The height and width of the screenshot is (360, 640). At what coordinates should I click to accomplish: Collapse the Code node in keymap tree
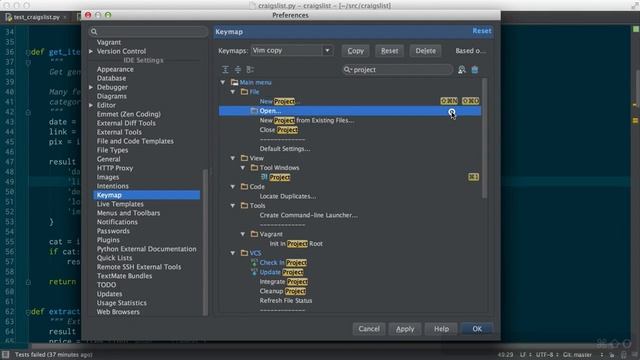coord(233,187)
